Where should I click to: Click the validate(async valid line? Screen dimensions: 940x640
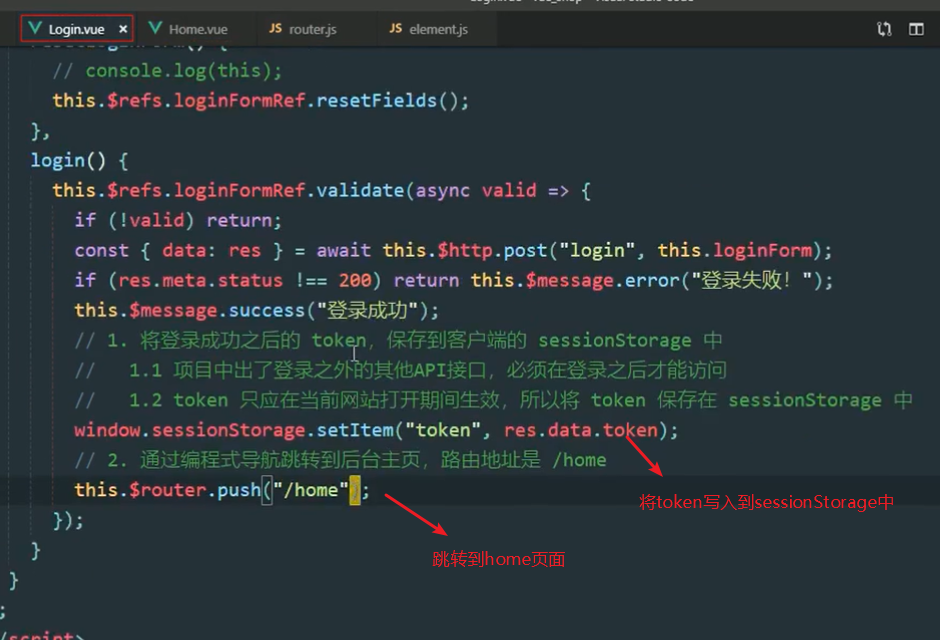coord(321,191)
